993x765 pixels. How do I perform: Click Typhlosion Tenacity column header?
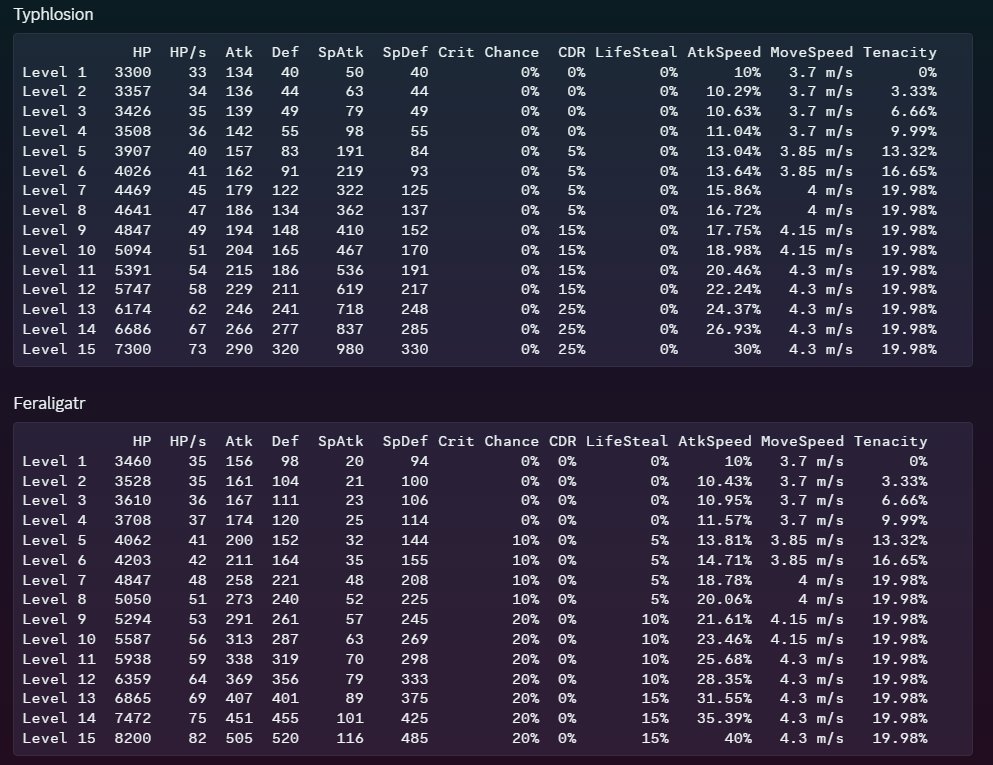click(x=899, y=52)
